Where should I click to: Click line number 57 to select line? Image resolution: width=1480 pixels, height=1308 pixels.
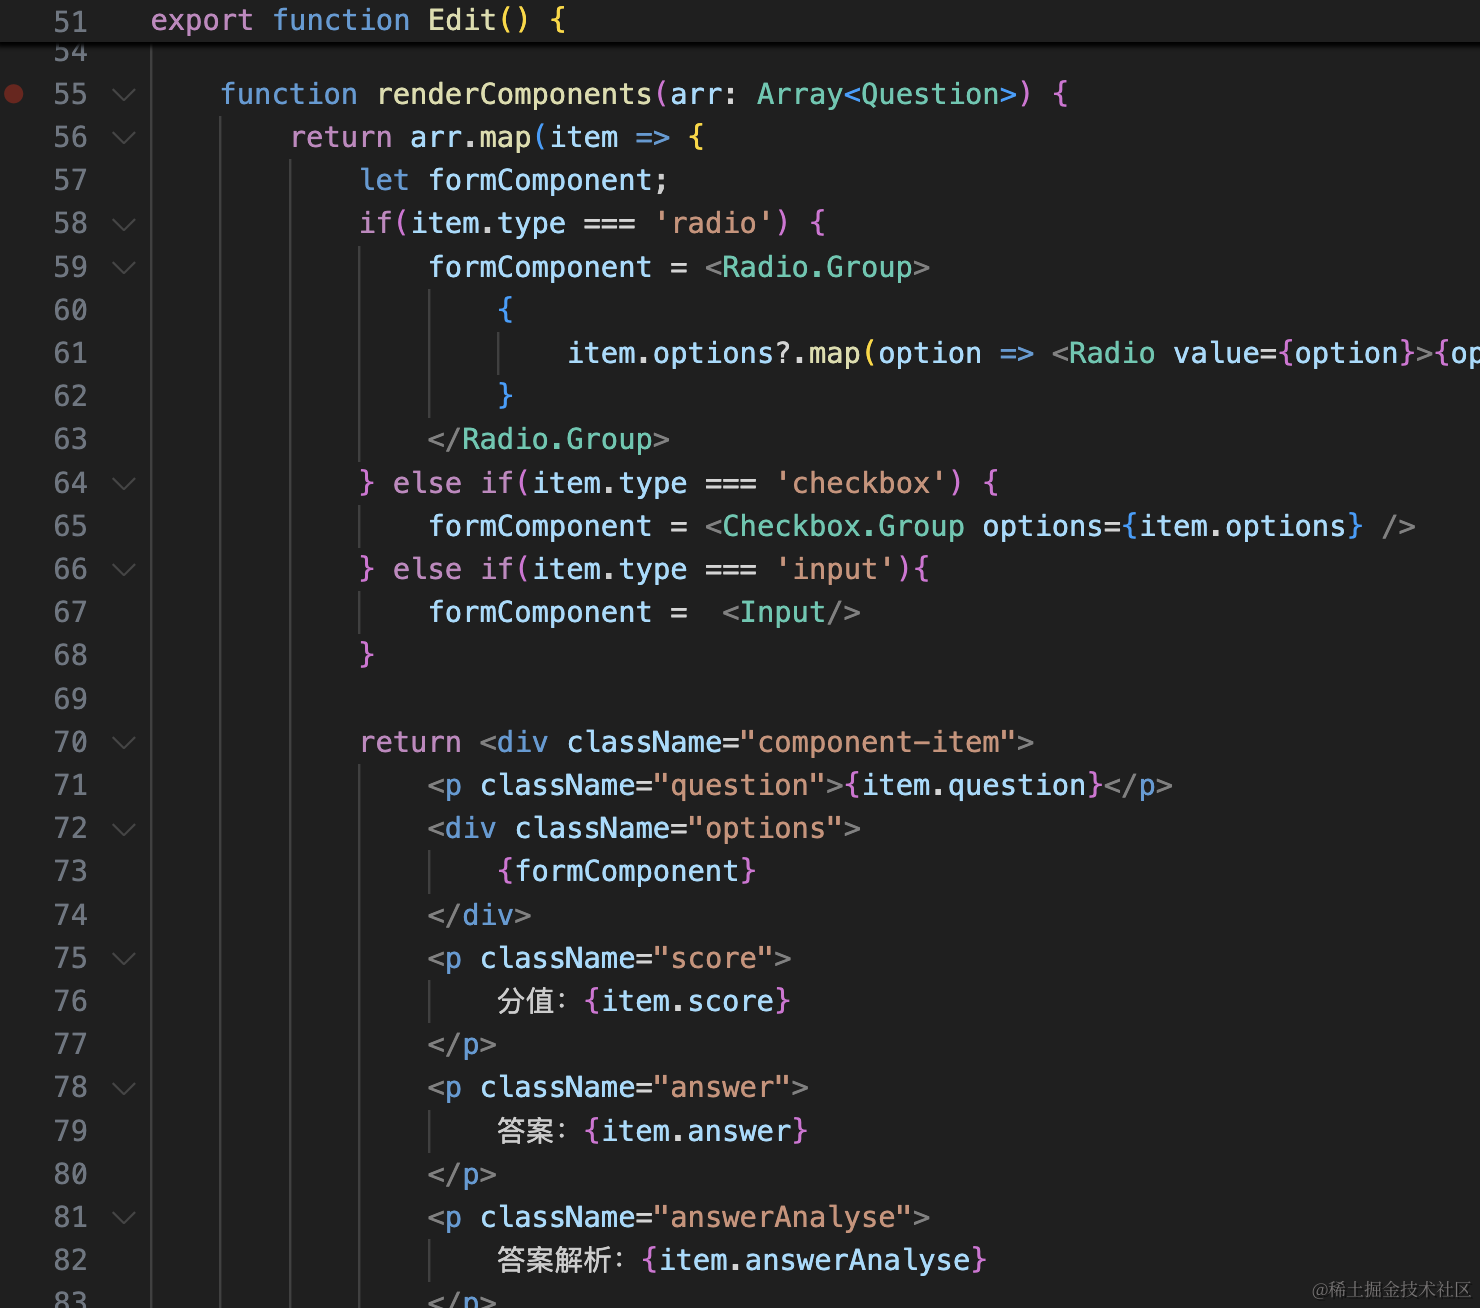pyautogui.click(x=70, y=180)
